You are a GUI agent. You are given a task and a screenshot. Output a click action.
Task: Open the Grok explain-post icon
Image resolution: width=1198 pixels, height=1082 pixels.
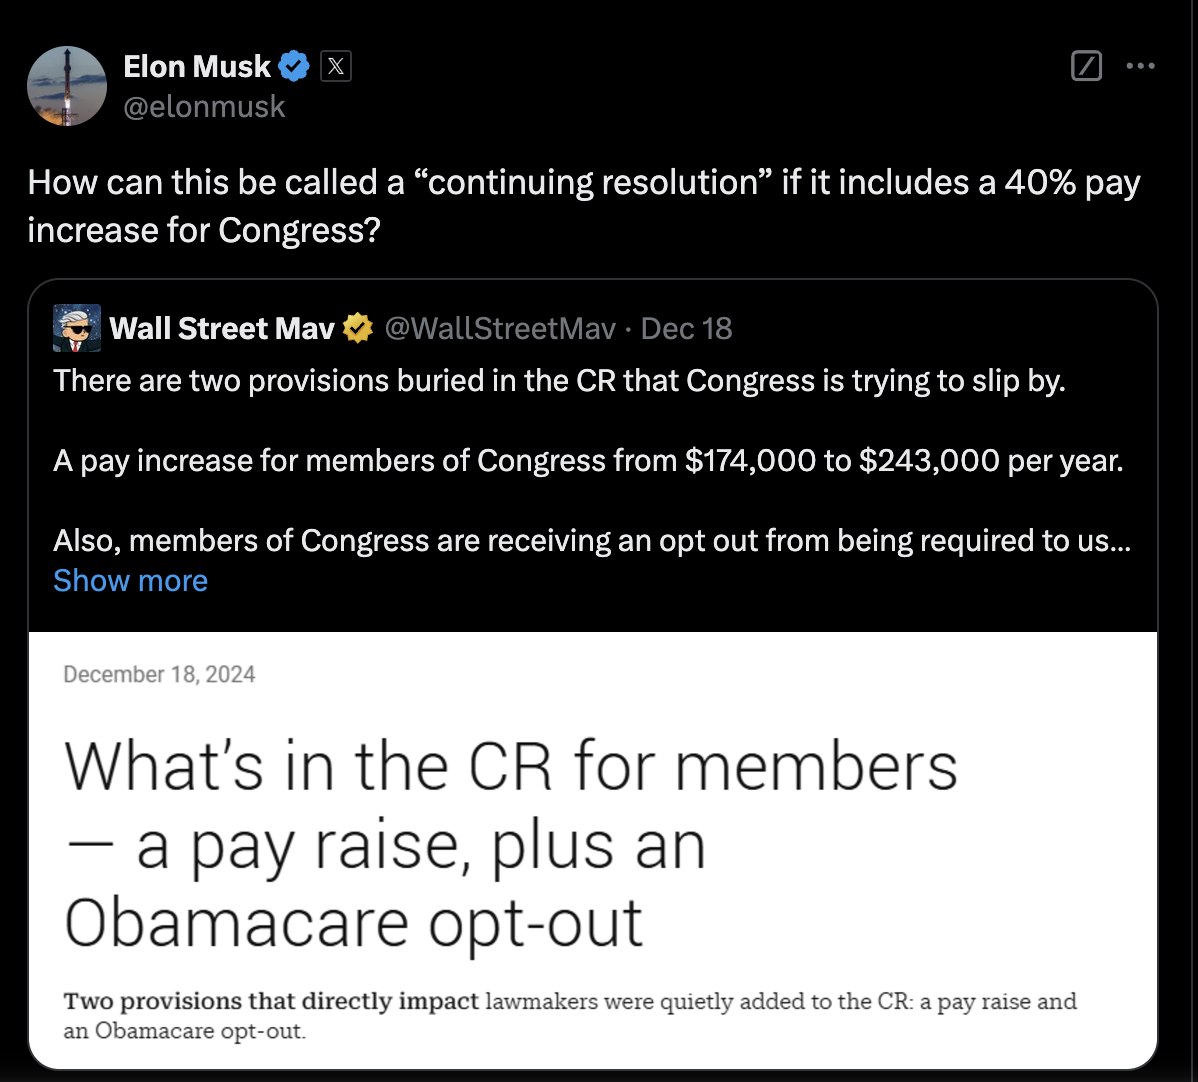pyautogui.click(x=1086, y=66)
